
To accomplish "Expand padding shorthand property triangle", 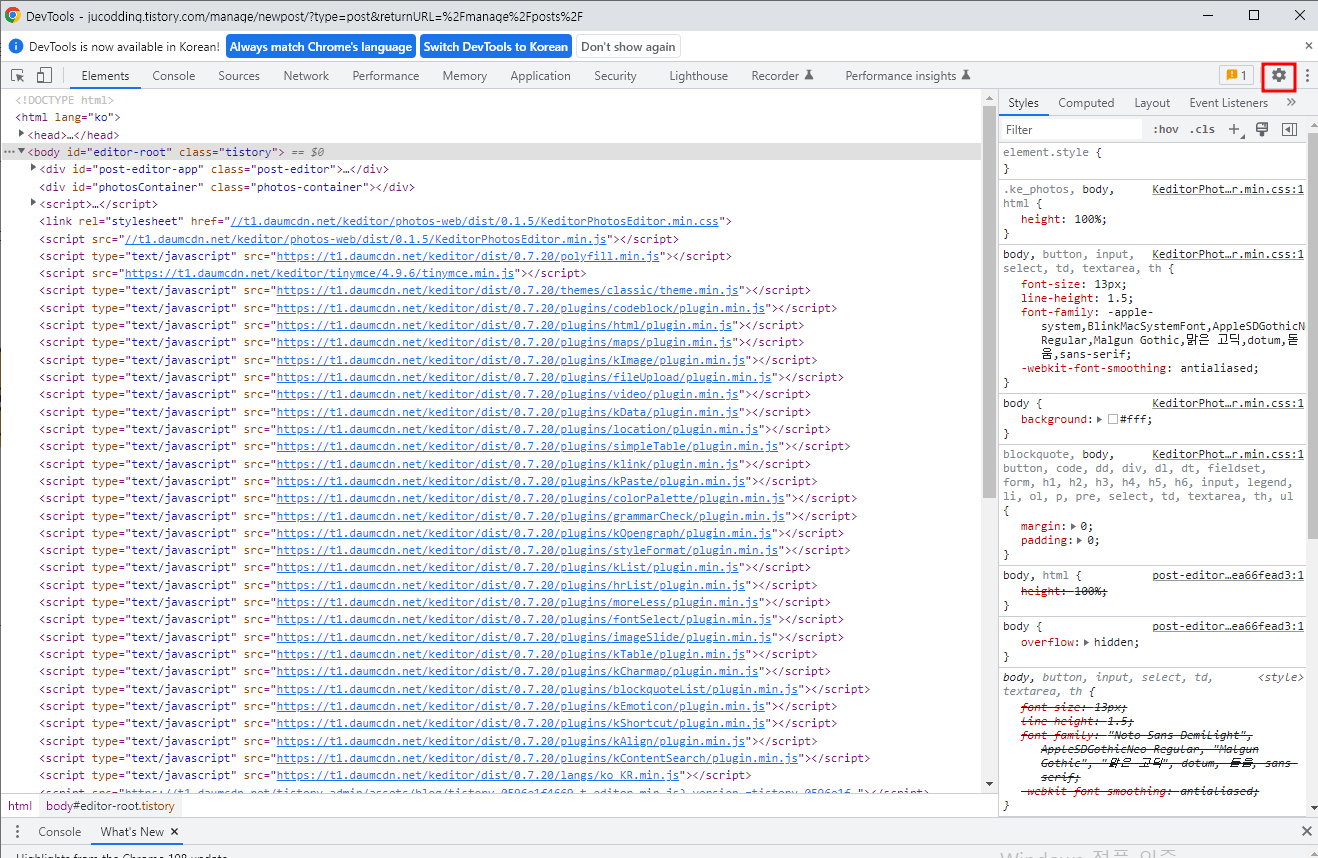I will (1081, 541).
